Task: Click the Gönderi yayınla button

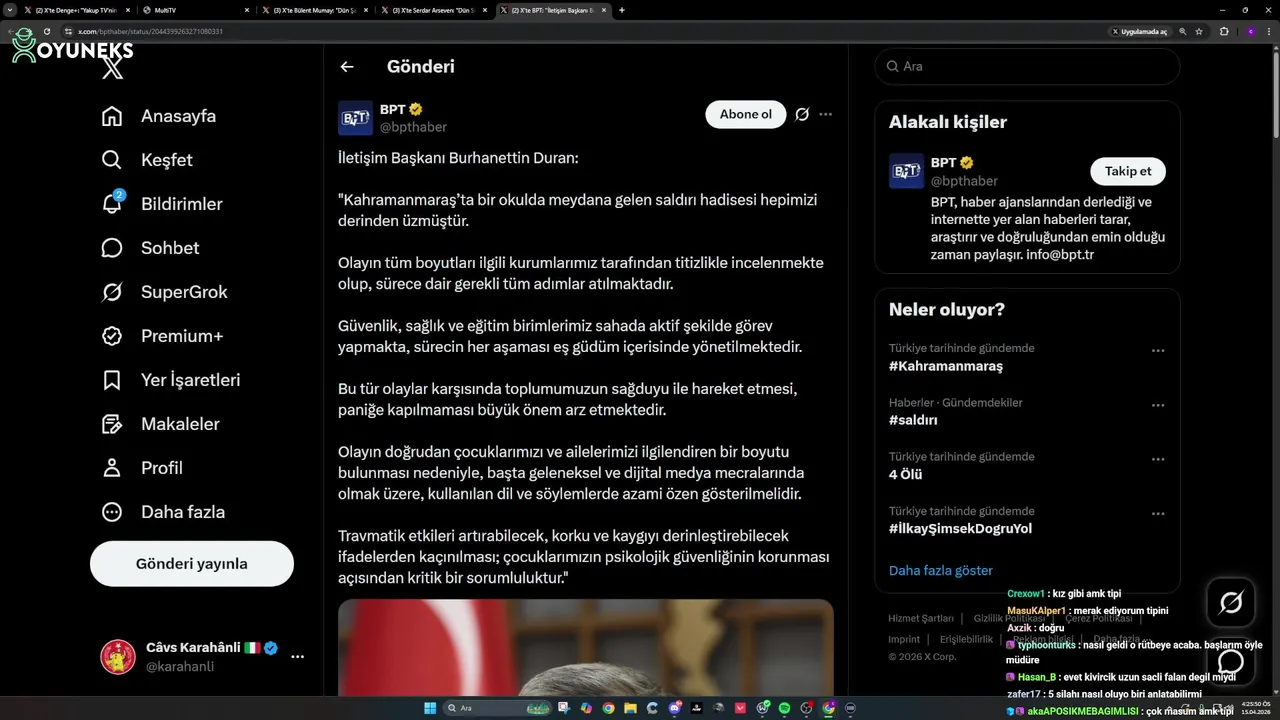Action: coord(192,564)
